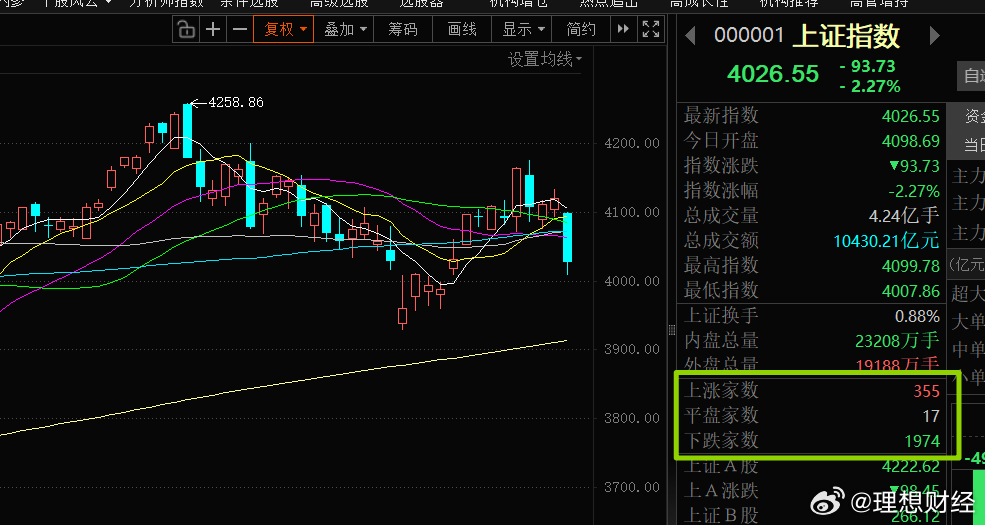Image resolution: width=985 pixels, height=525 pixels.
Task: Click the 上A涨跌 row label
Action: [721, 490]
